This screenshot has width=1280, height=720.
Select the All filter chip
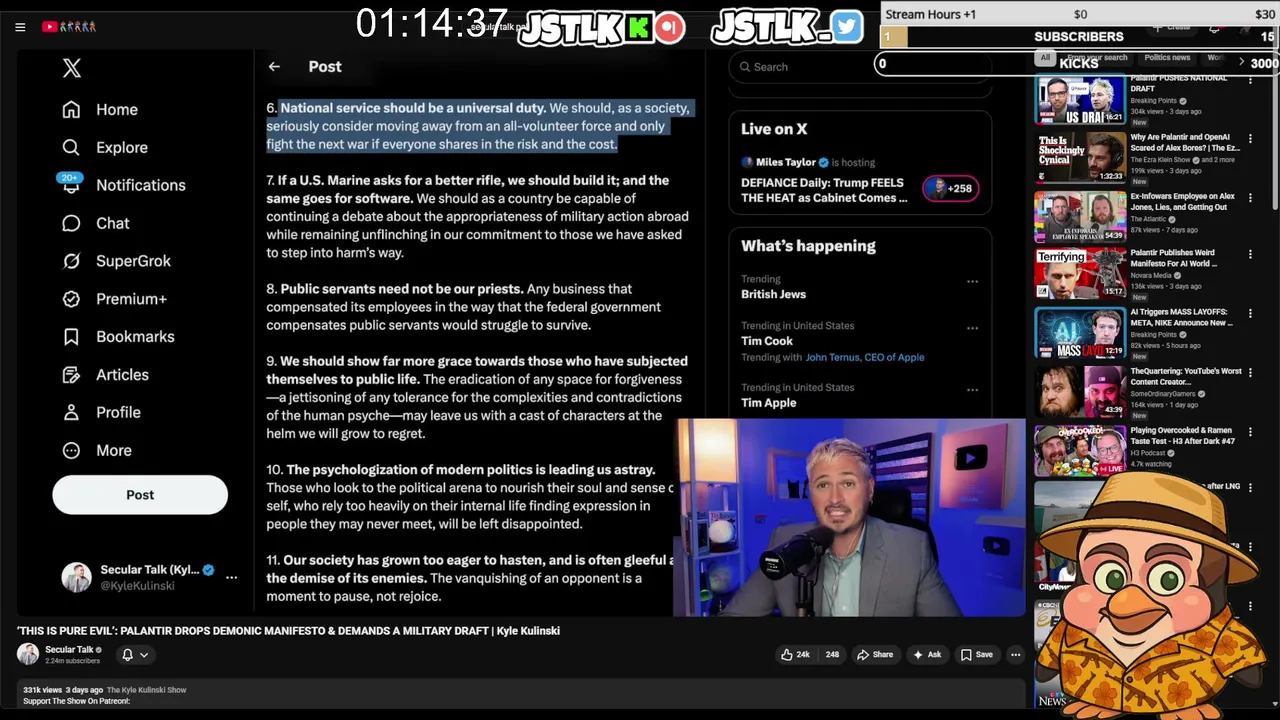click(1045, 58)
